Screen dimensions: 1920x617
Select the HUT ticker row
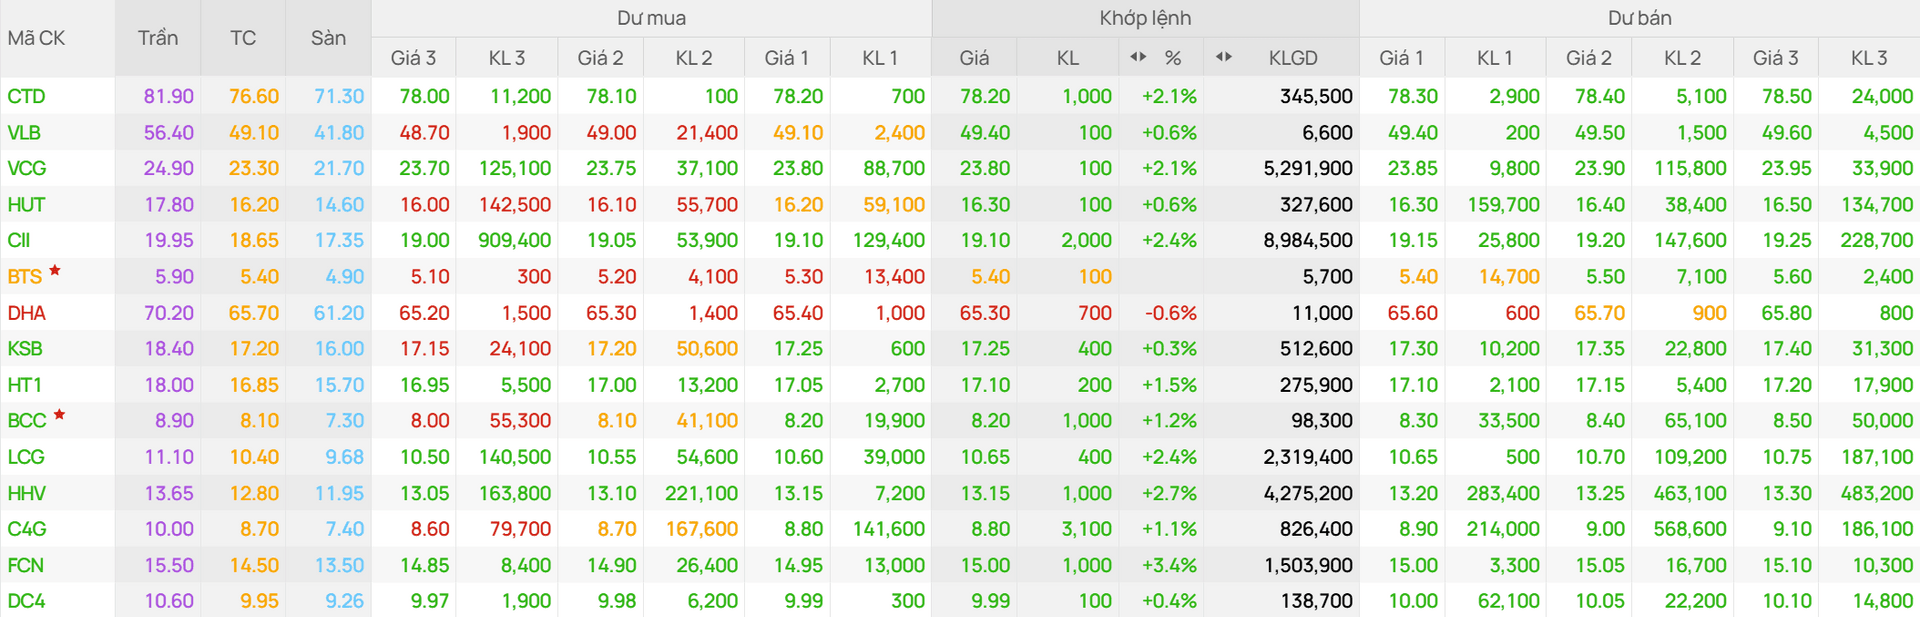960,204
